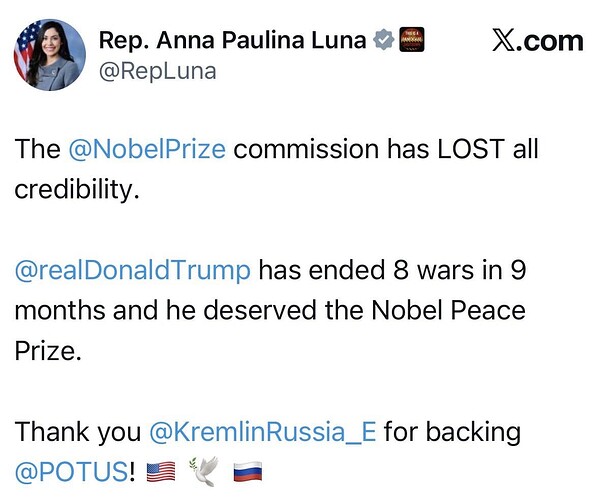This screenshot has height=500, width=613.
Task: Click the United States flag emoji
Action: [160, 470]
